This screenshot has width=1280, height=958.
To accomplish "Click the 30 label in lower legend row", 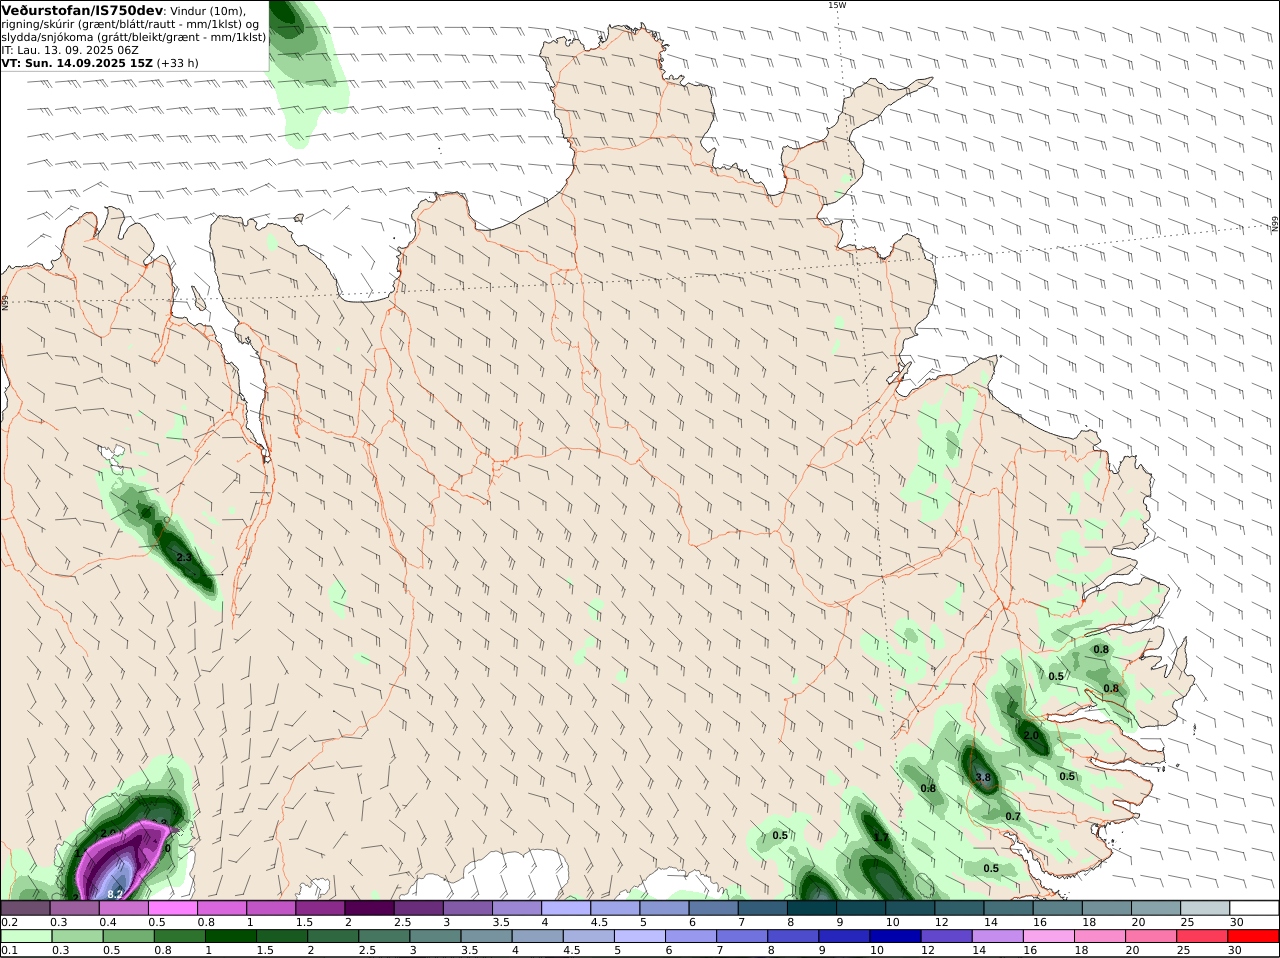I will point(1237,949).
